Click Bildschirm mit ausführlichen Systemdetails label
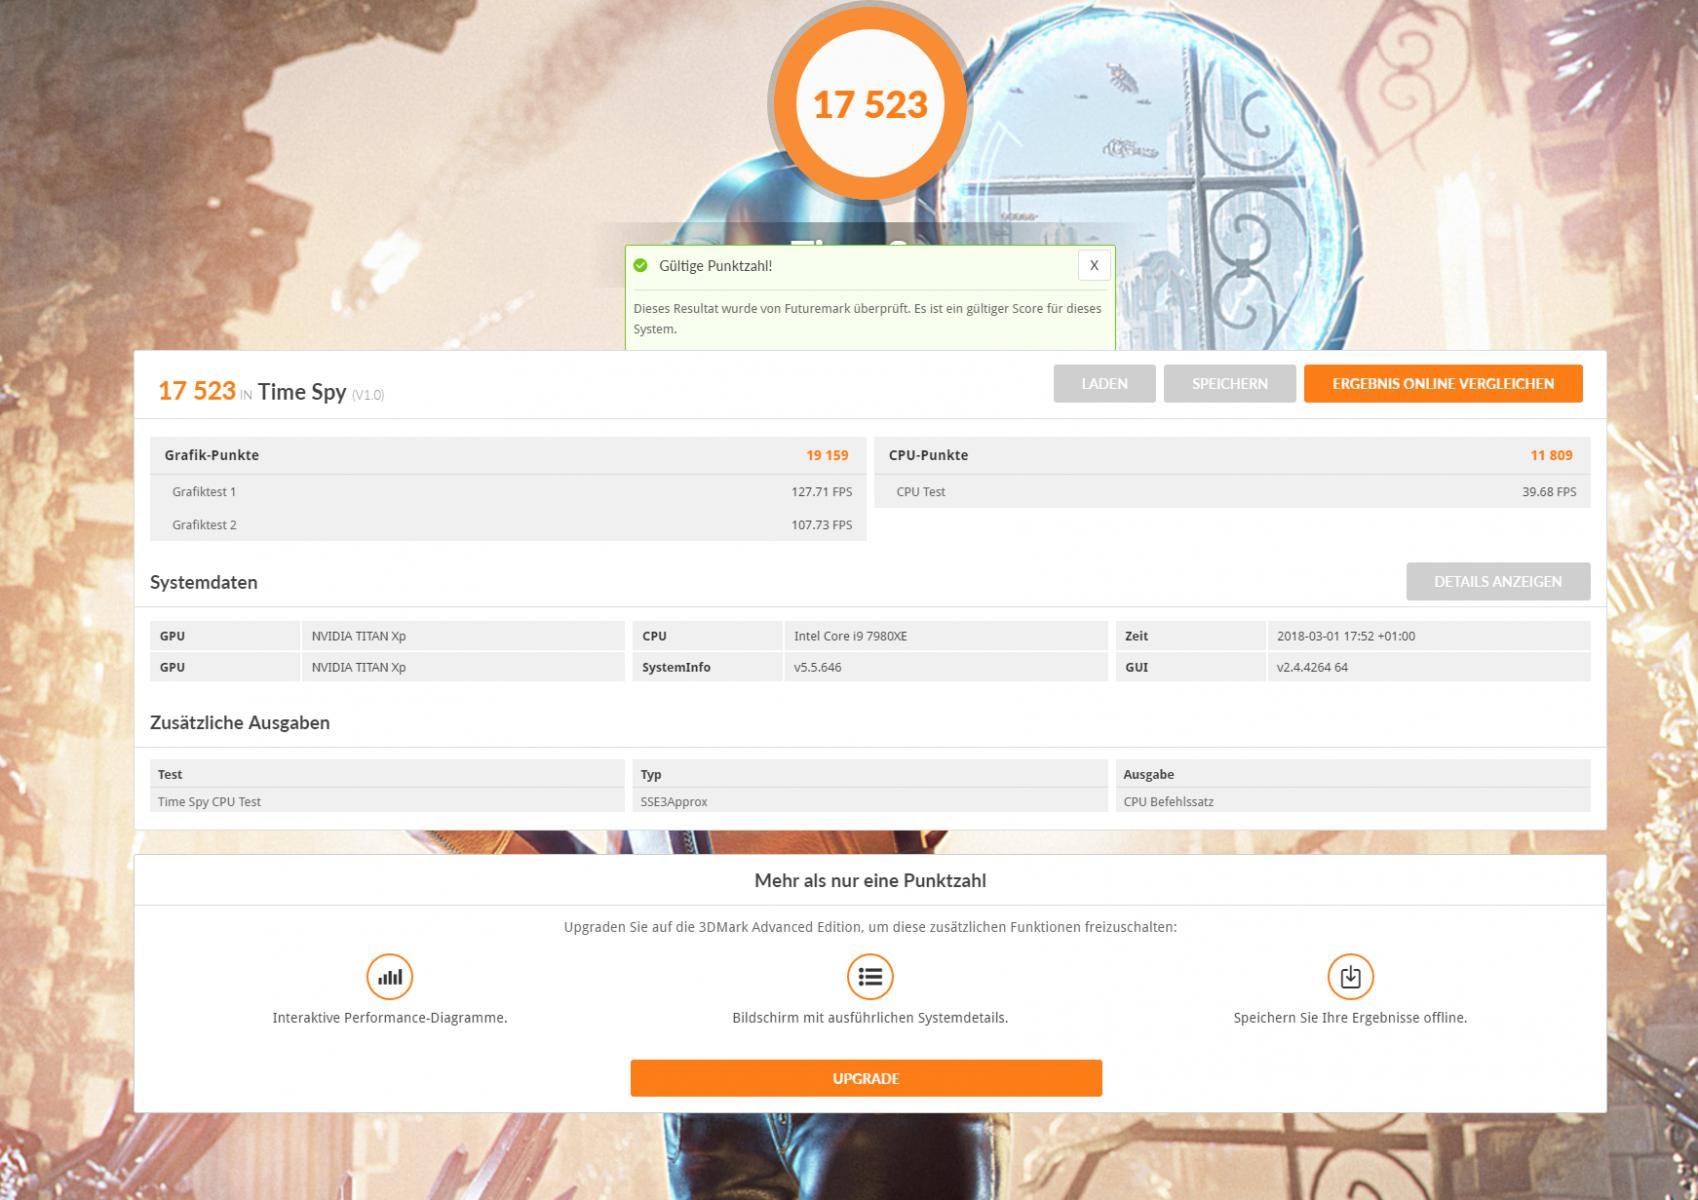1698x1200 pixels. (870, 1018)
